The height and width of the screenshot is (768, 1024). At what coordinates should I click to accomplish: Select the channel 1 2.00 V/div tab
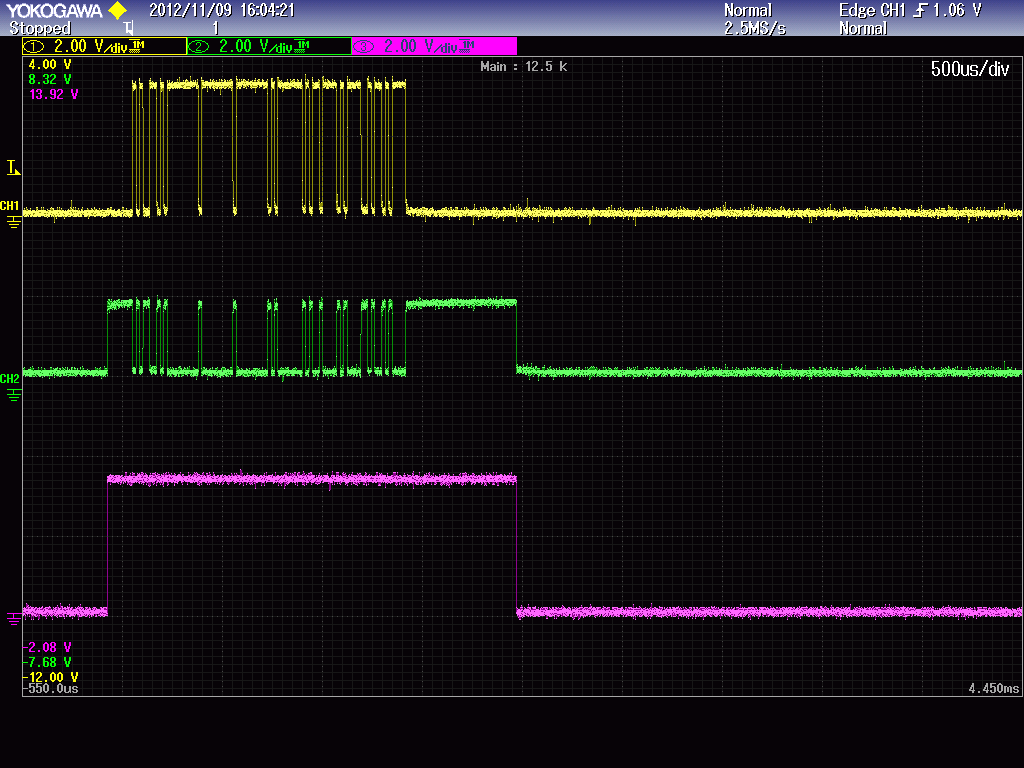tap(104, 46)
